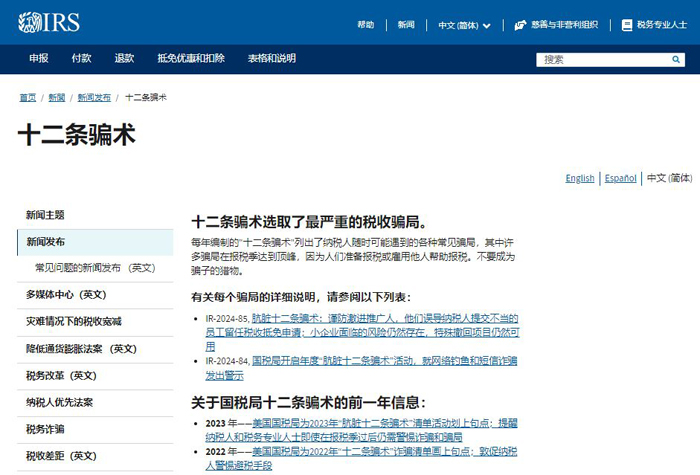
Task: Click the 中文 (简体) text beside Español
Action: click(669, 178)
